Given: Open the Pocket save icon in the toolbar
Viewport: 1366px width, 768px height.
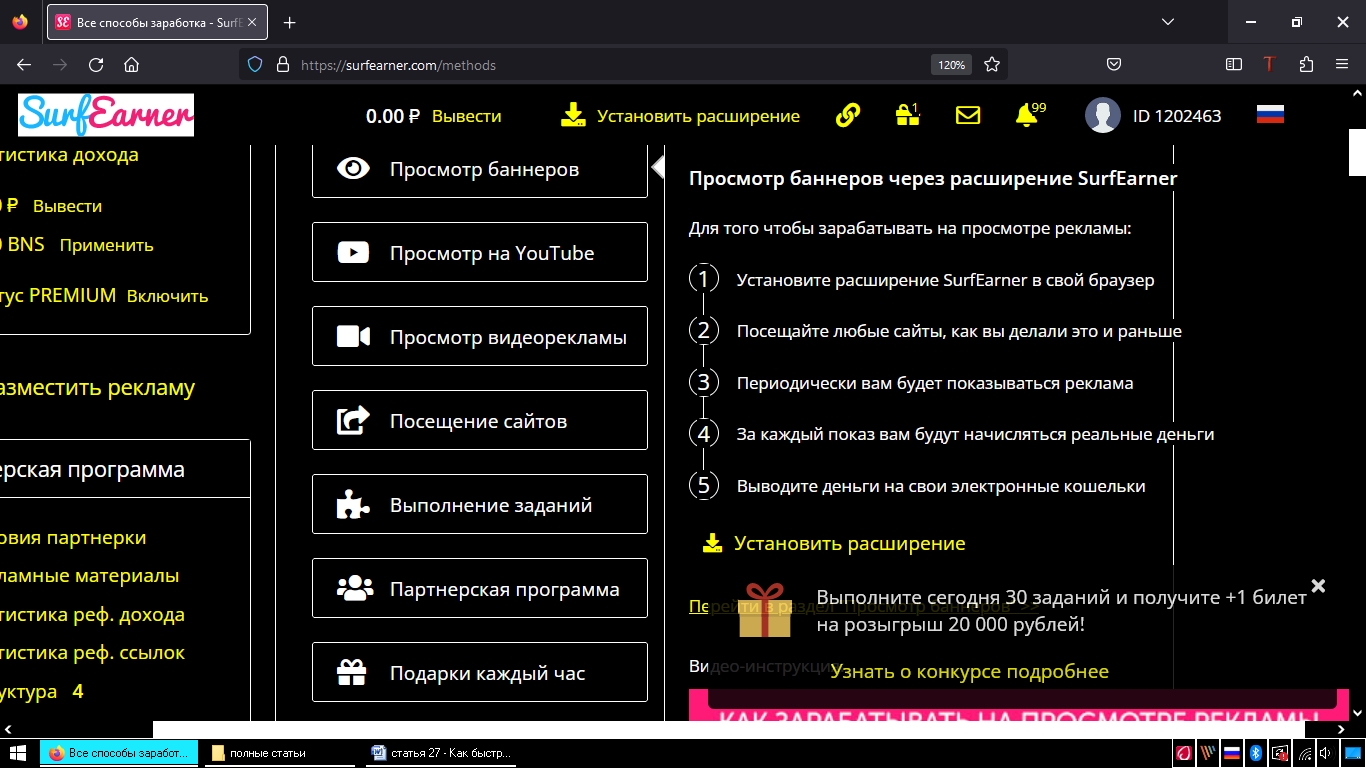Looking at the screenshot, I should tap(1114, 64).
